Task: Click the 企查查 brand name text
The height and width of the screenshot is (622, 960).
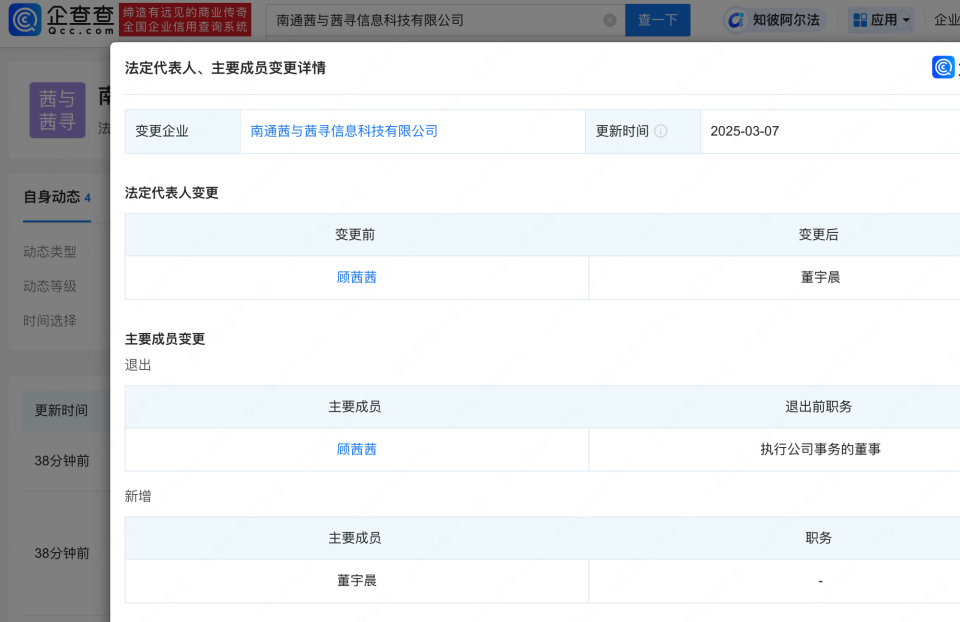Action: pos(81,15)
